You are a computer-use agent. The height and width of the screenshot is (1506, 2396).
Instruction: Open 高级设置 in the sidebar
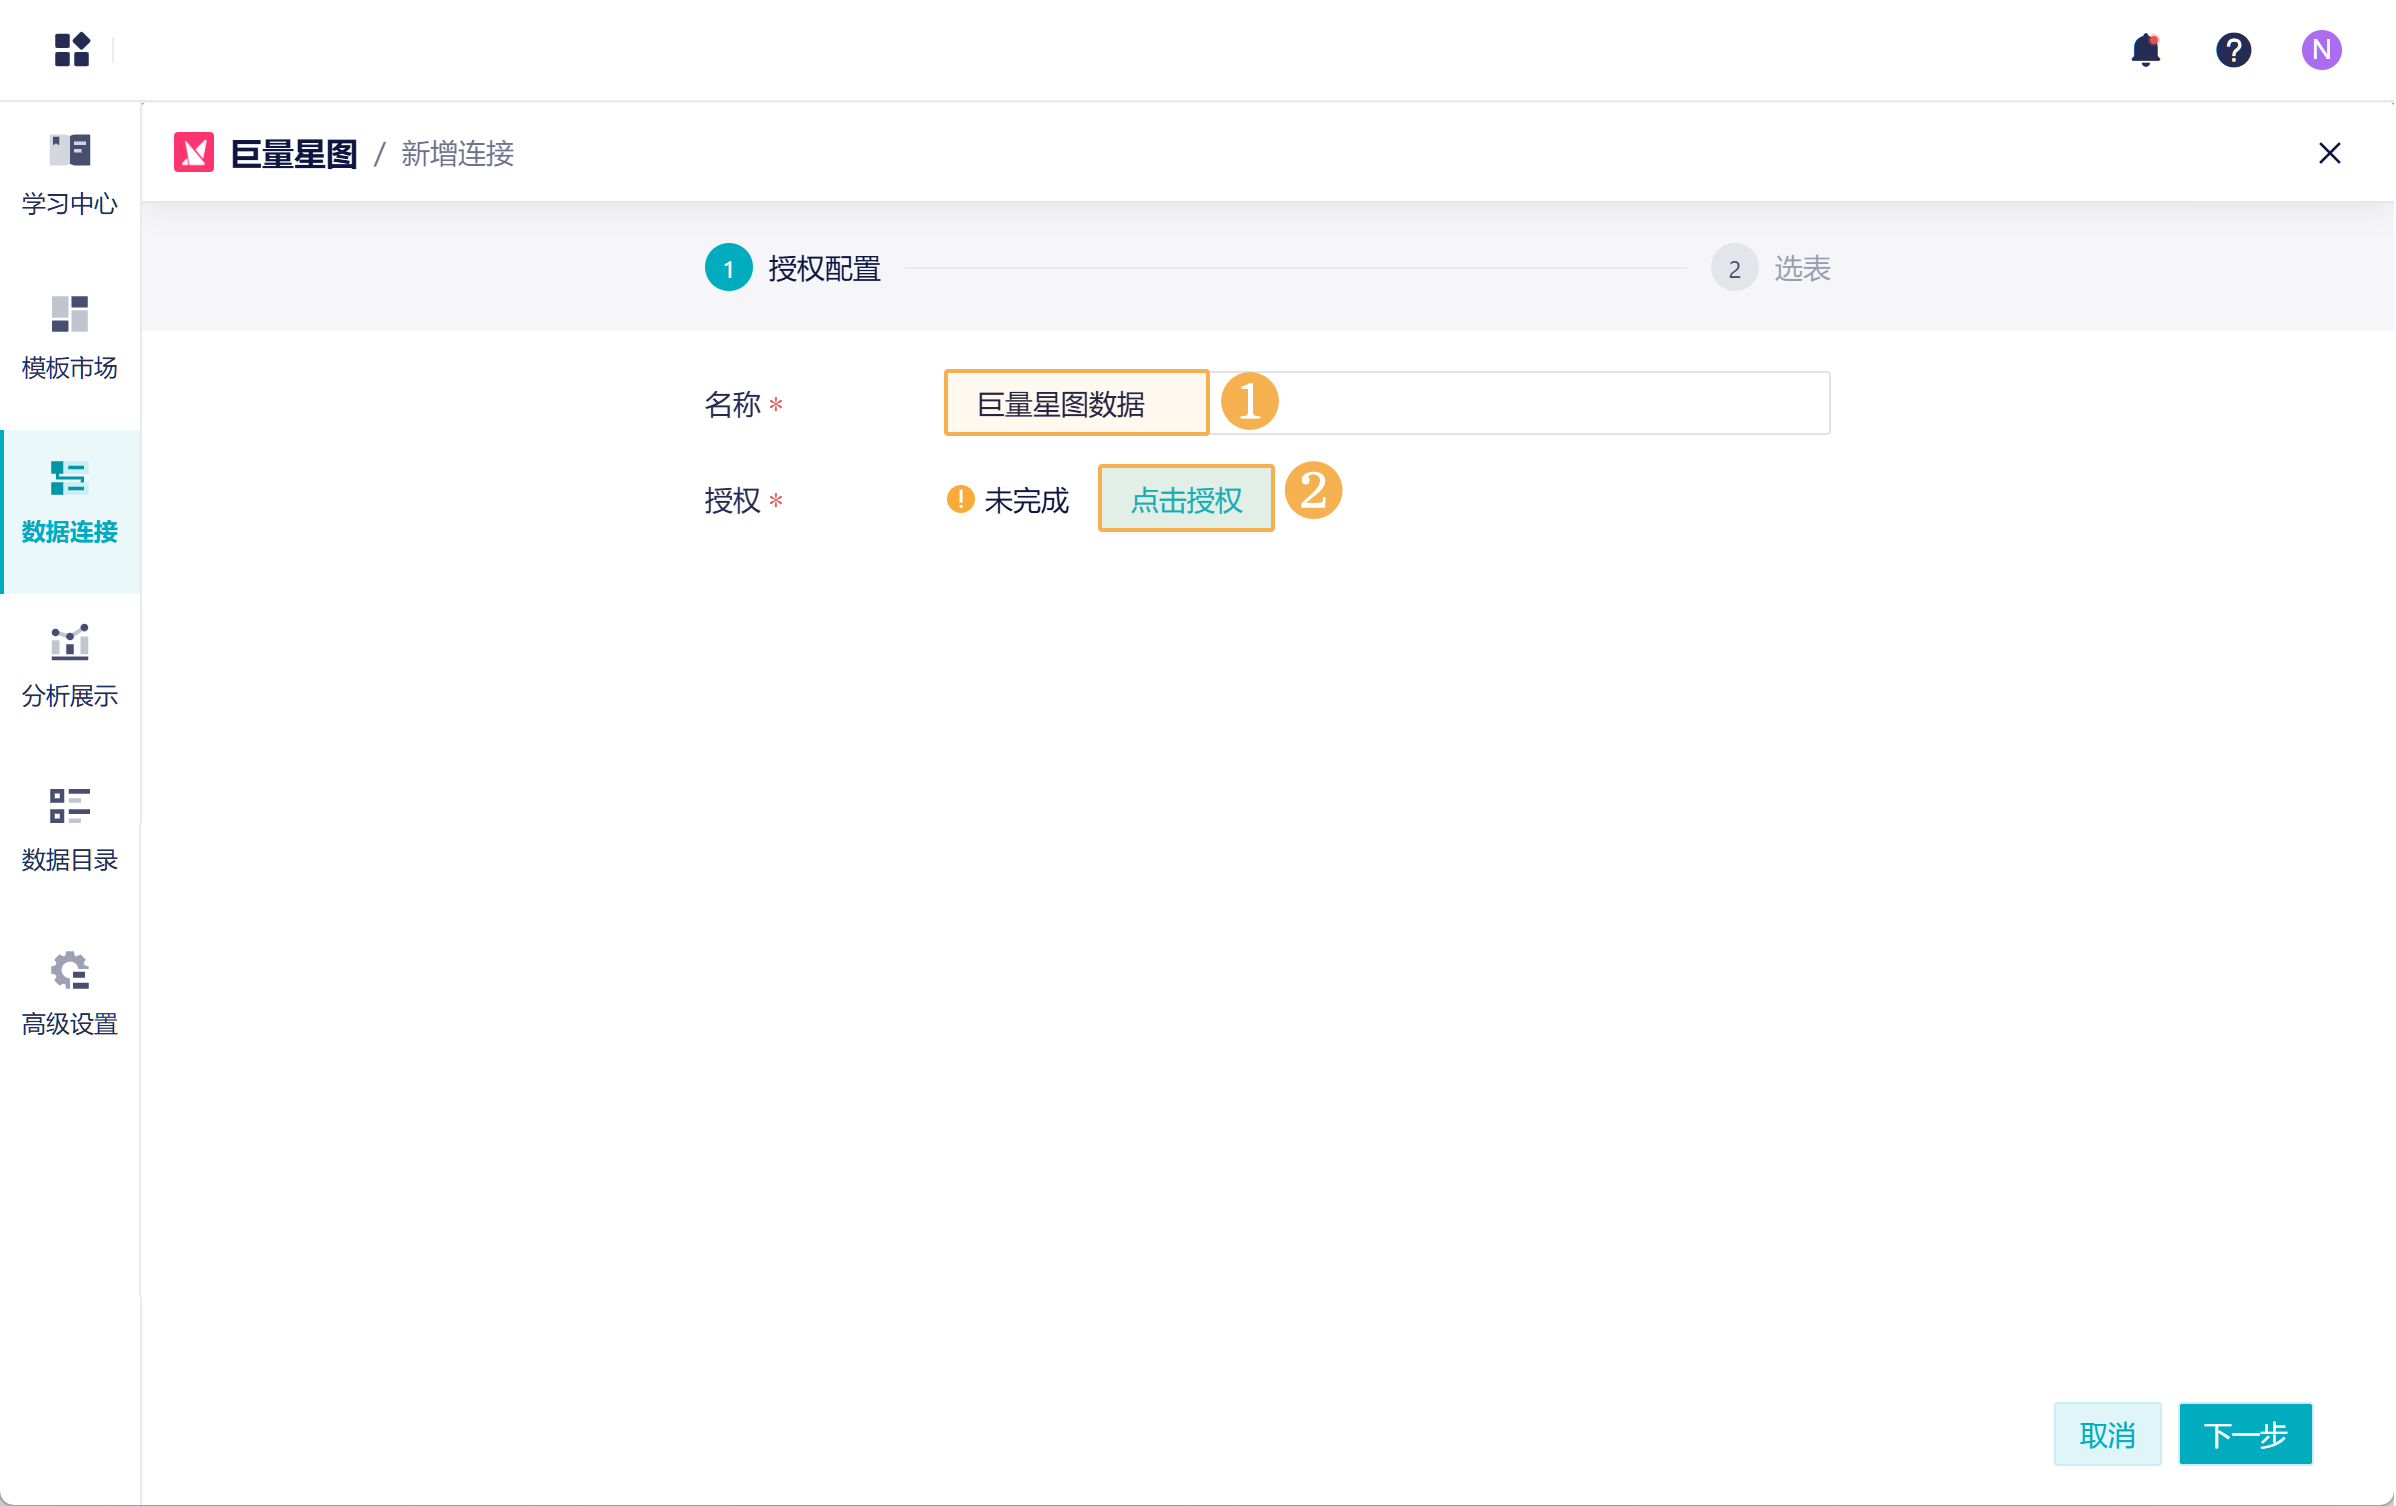coord(69,994)
